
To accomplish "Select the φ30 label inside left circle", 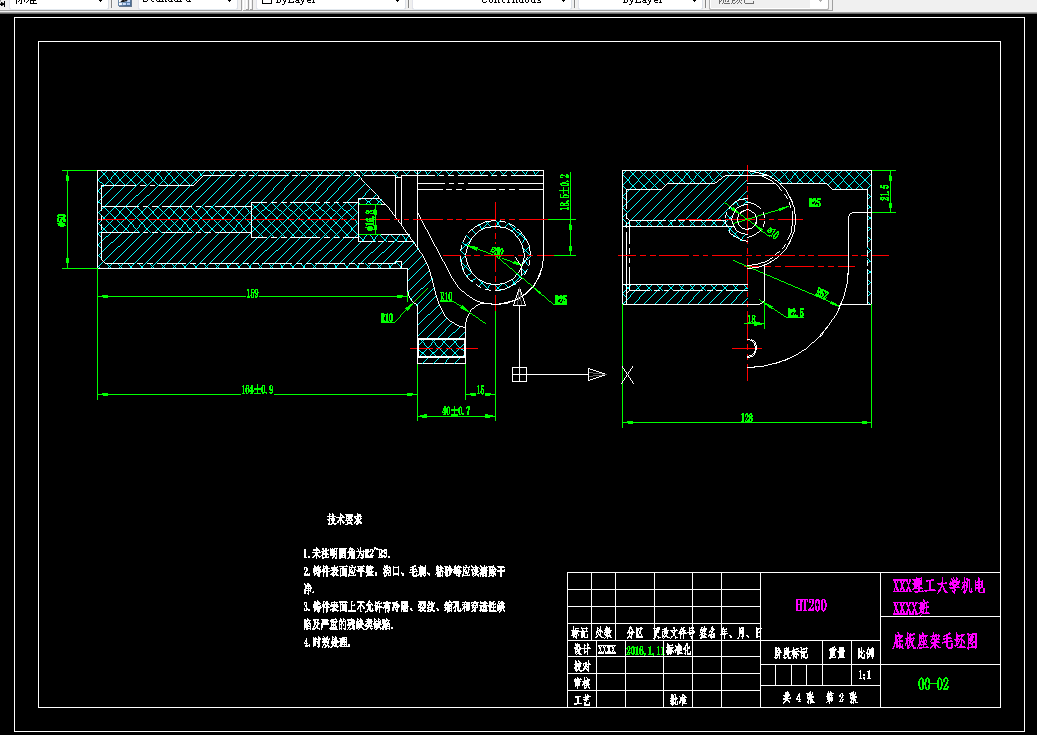I will [x=497, y=251].
